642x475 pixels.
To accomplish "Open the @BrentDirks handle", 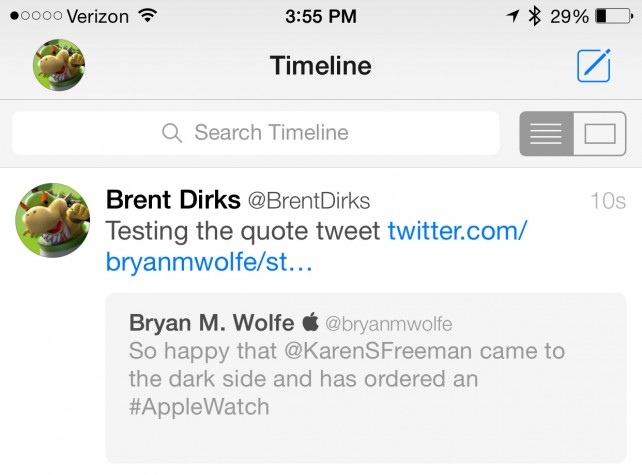I will coord(309,201).
